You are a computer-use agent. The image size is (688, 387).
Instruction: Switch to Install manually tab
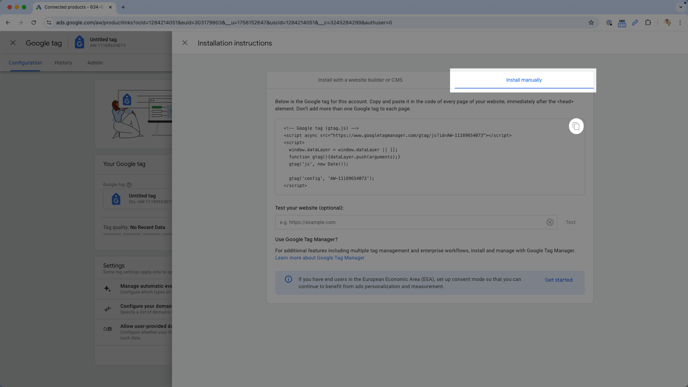tap(523, 80)
